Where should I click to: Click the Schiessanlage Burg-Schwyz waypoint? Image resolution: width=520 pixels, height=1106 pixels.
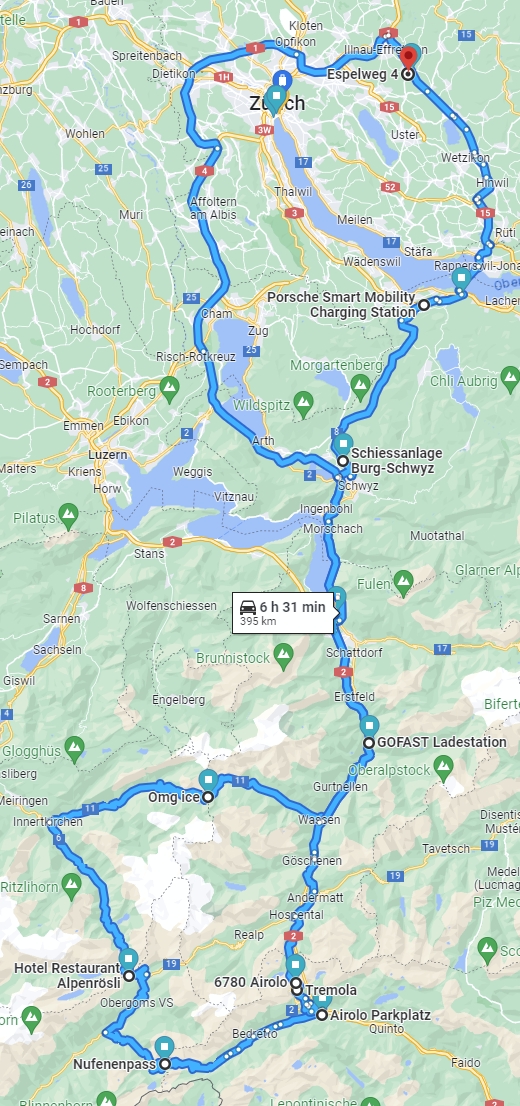[x=343, y=461]
